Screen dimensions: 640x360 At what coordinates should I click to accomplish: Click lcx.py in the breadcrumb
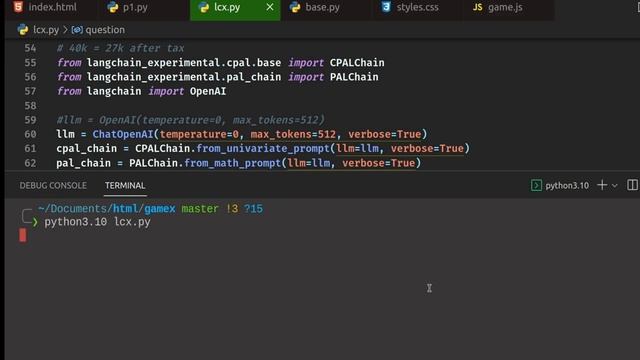pos(46,30)
